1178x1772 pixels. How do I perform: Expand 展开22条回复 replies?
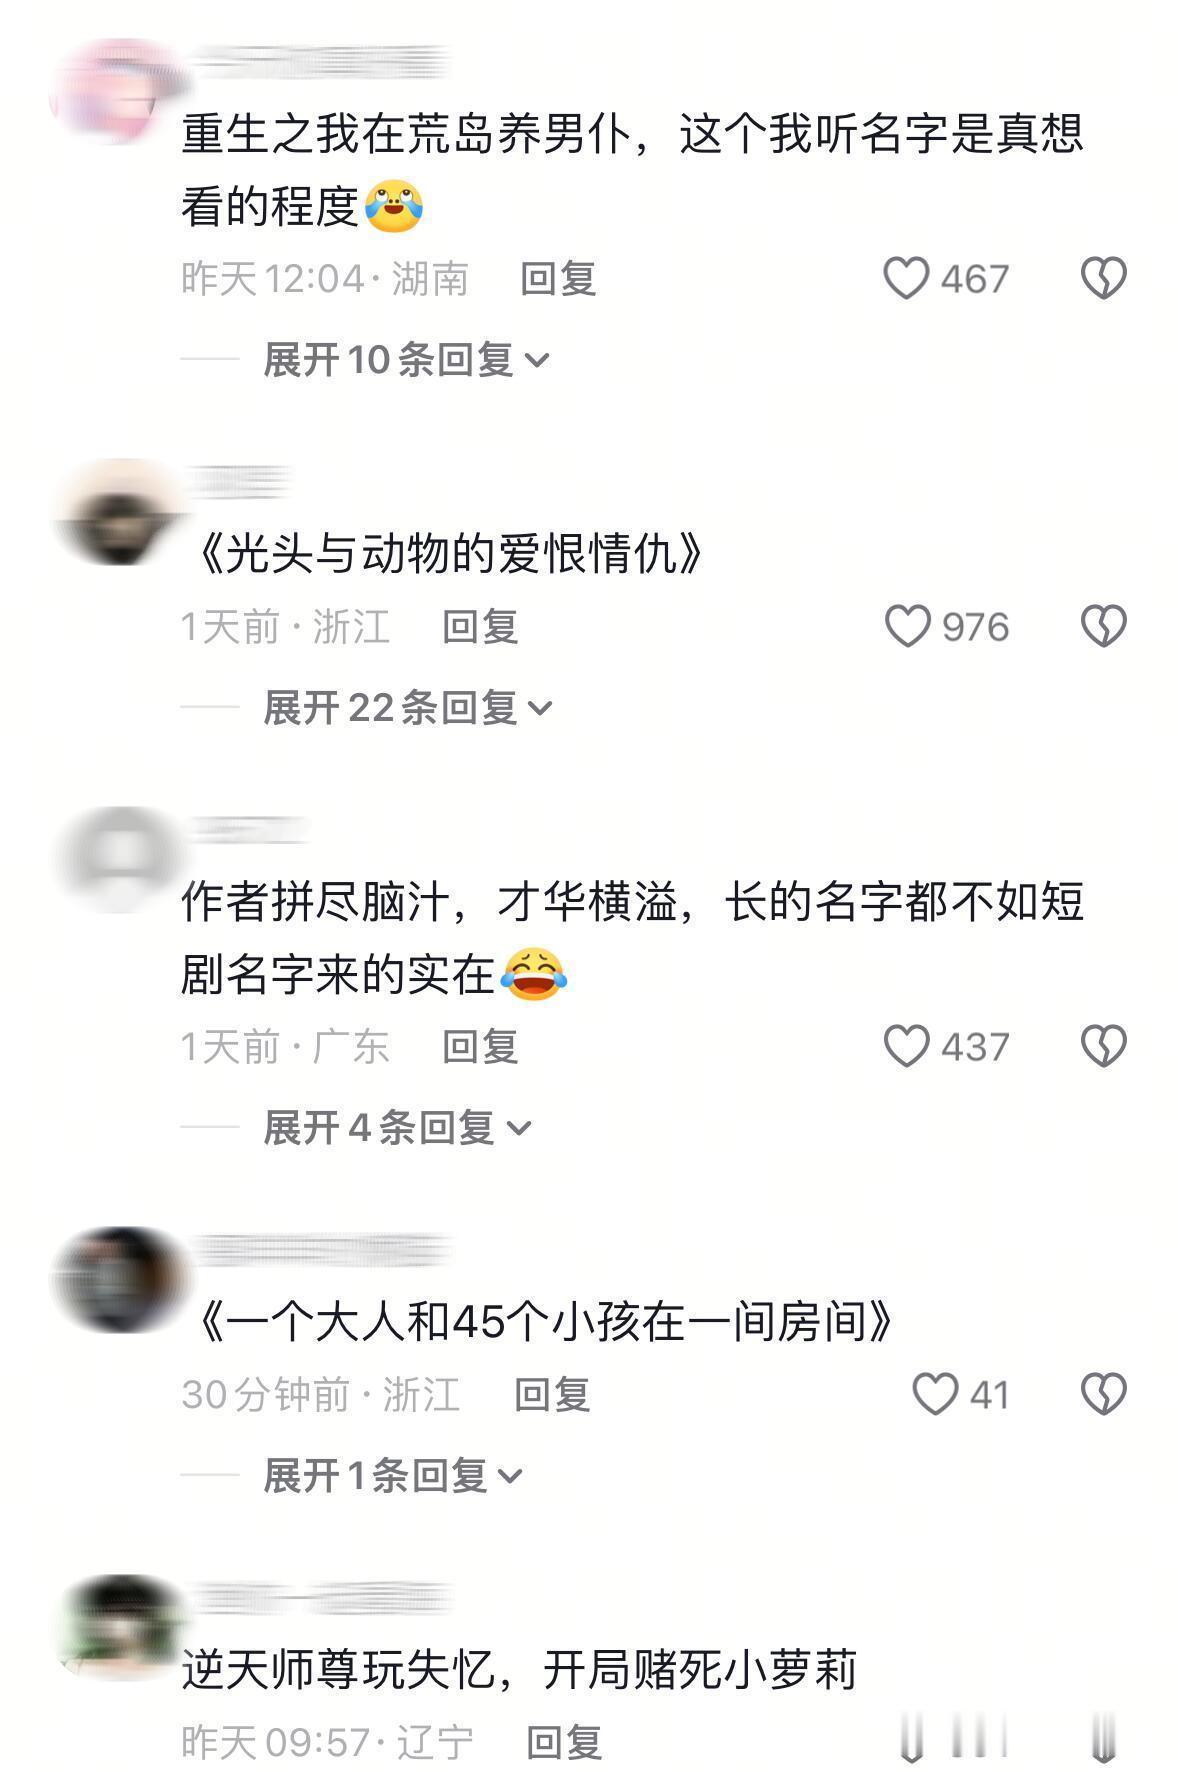coord(408,708)
